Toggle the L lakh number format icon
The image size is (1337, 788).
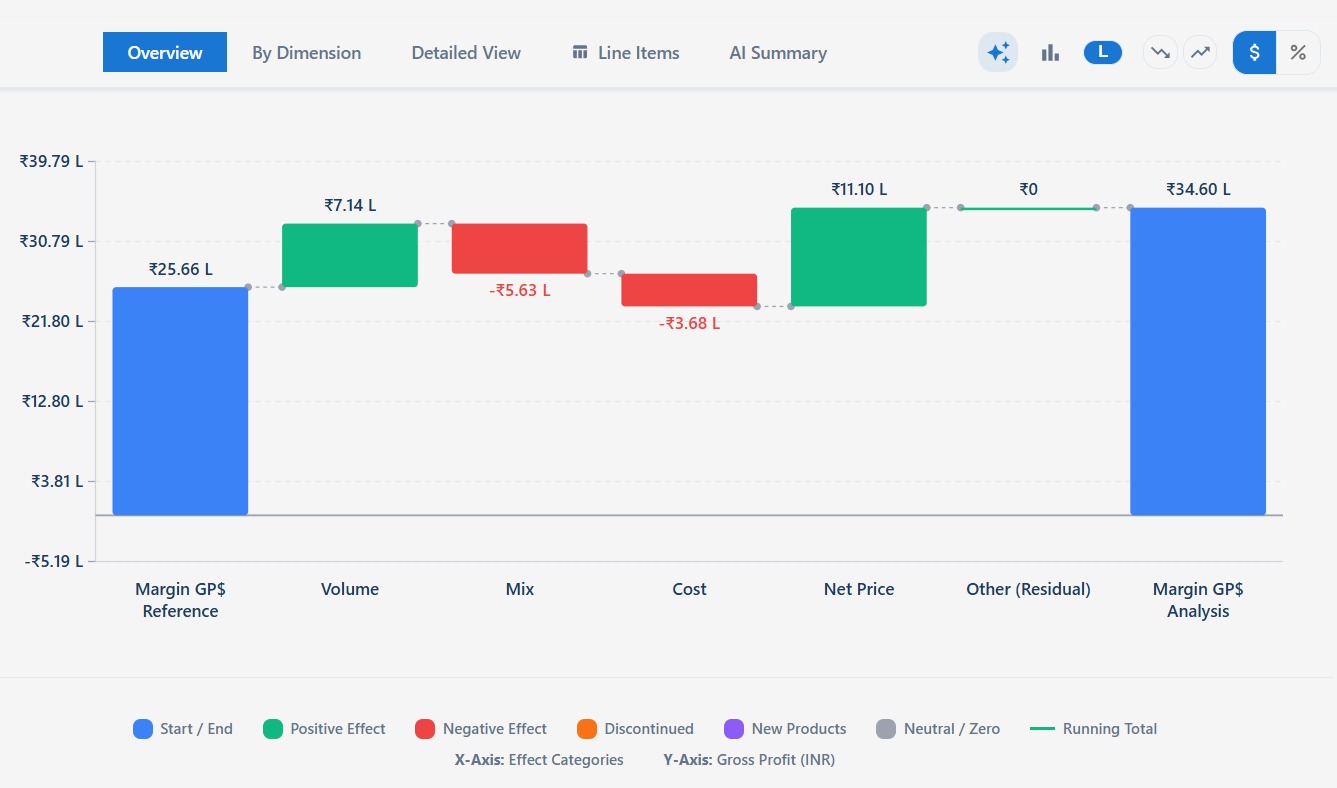pyautogui.click(x=1102, y=52)
